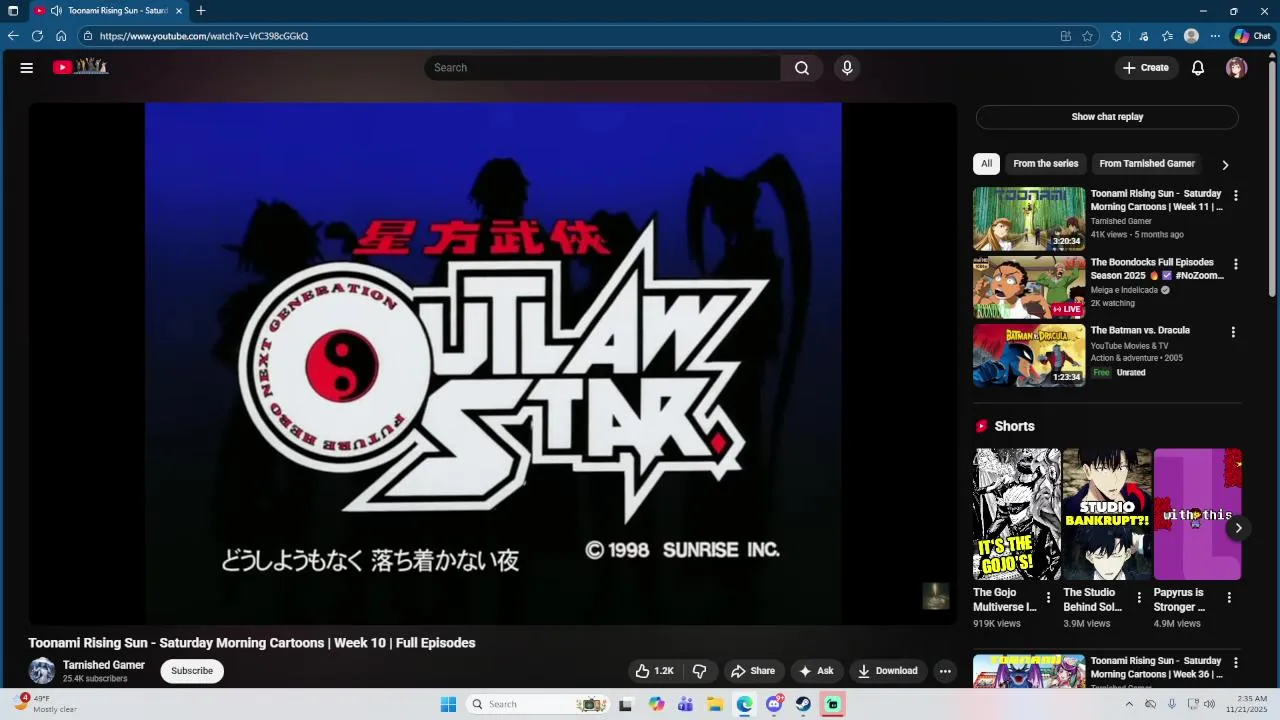Image resolution: width=1280 pixels, height=720 pixels.
Task: Open browser home page icon
Action: pos(61,36)
